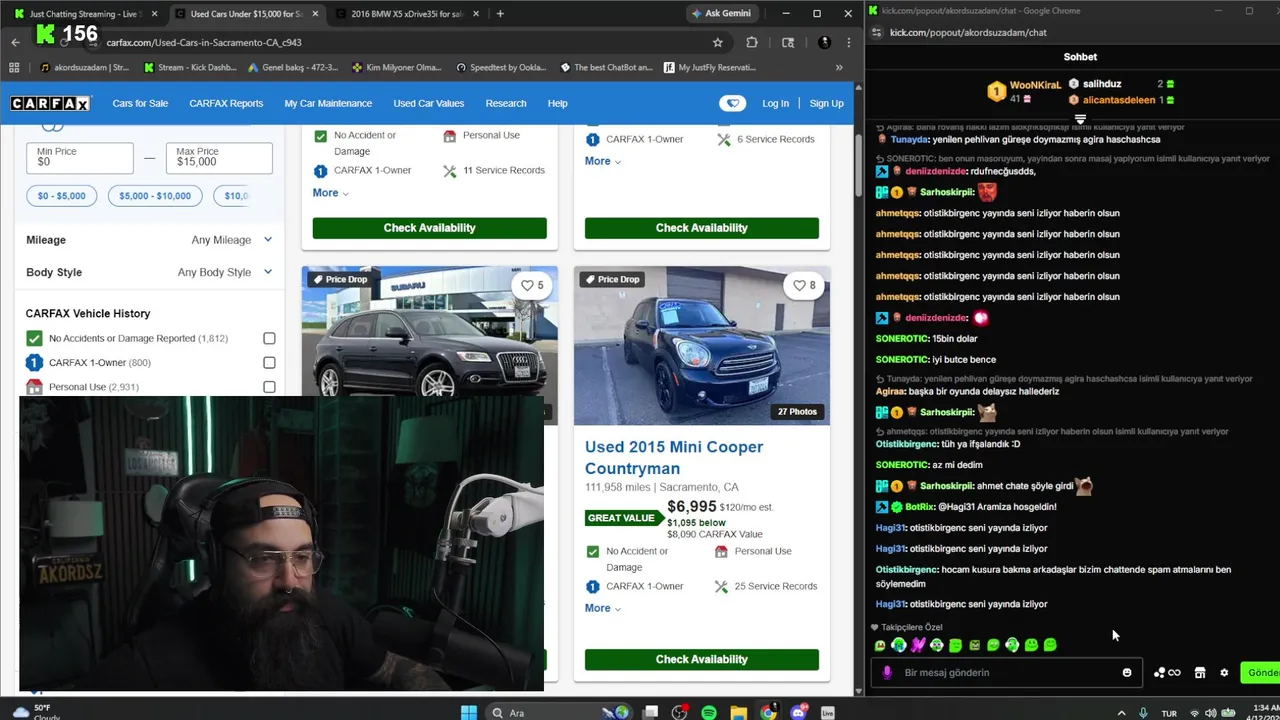The width and height of the screenshot is (1280, 720).
Task: Favorite the Mini Cooper listing with 8 hearts
Action: 804,285
